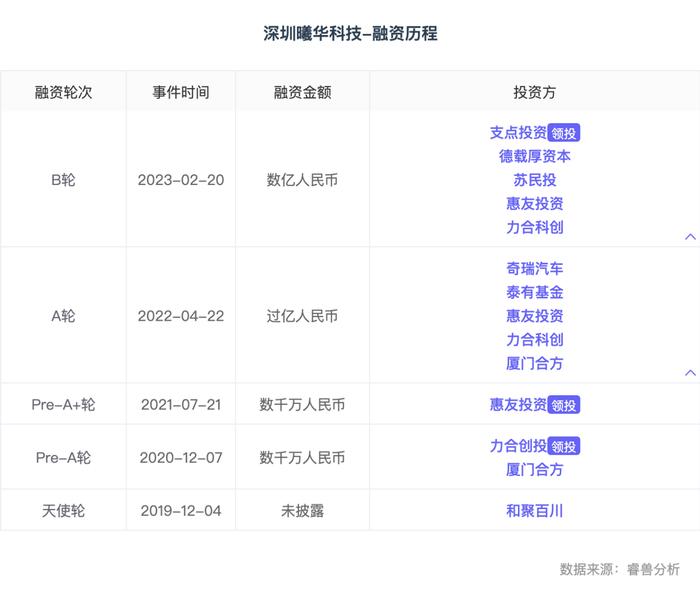Click the amount 过亿人民币
The height and width of the screenshot is (606, 700).
pyautogui.click(x=302, y=316)
